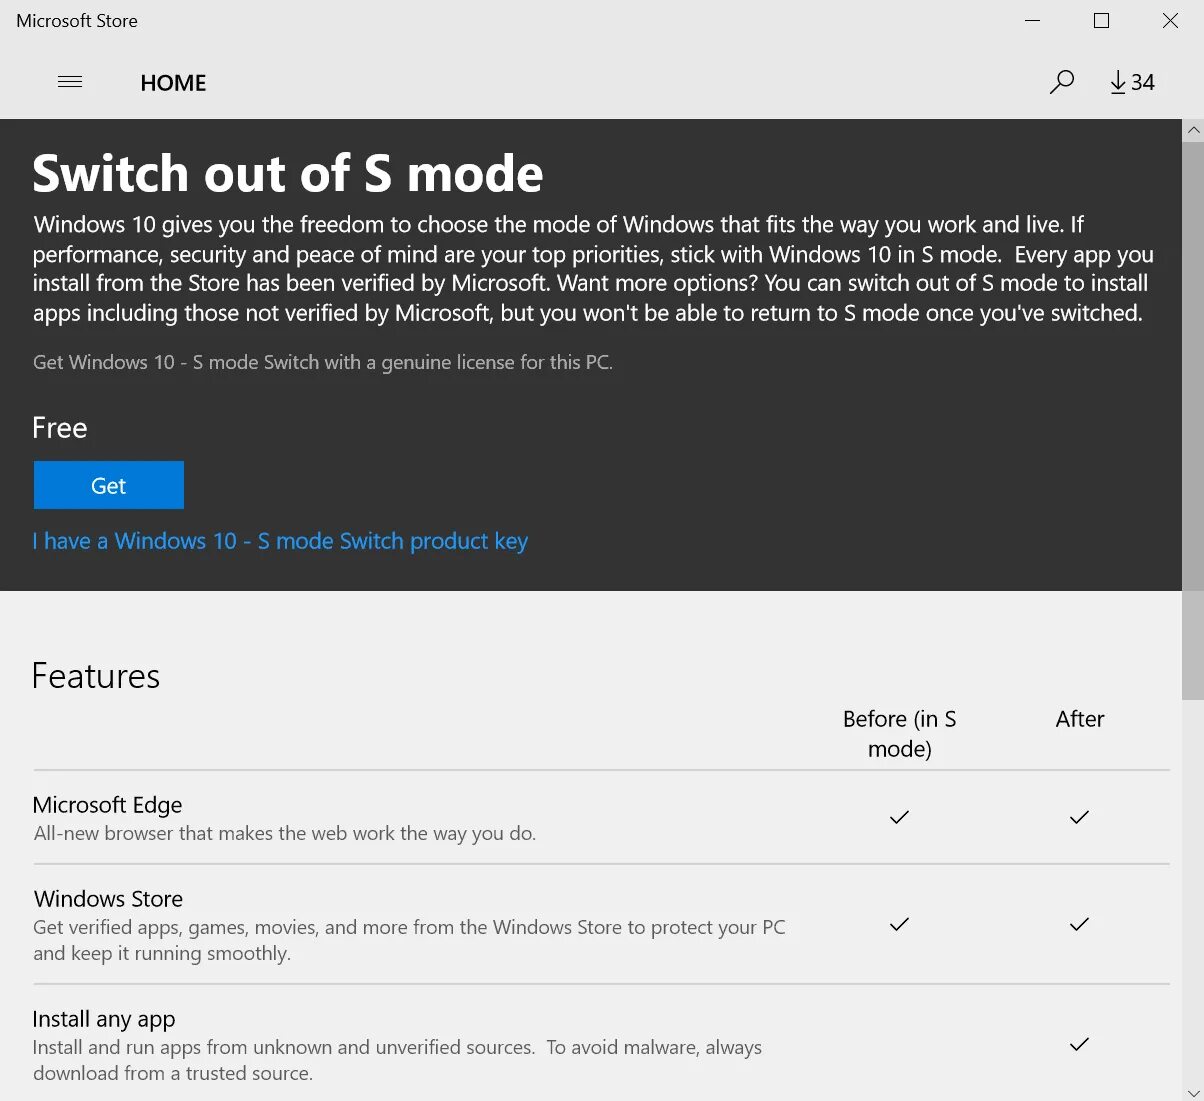Click the Install any app 'After' checkmark
Image resolution: width=1204 pixels, height=1101 pixels.
click(1079, 1044)
